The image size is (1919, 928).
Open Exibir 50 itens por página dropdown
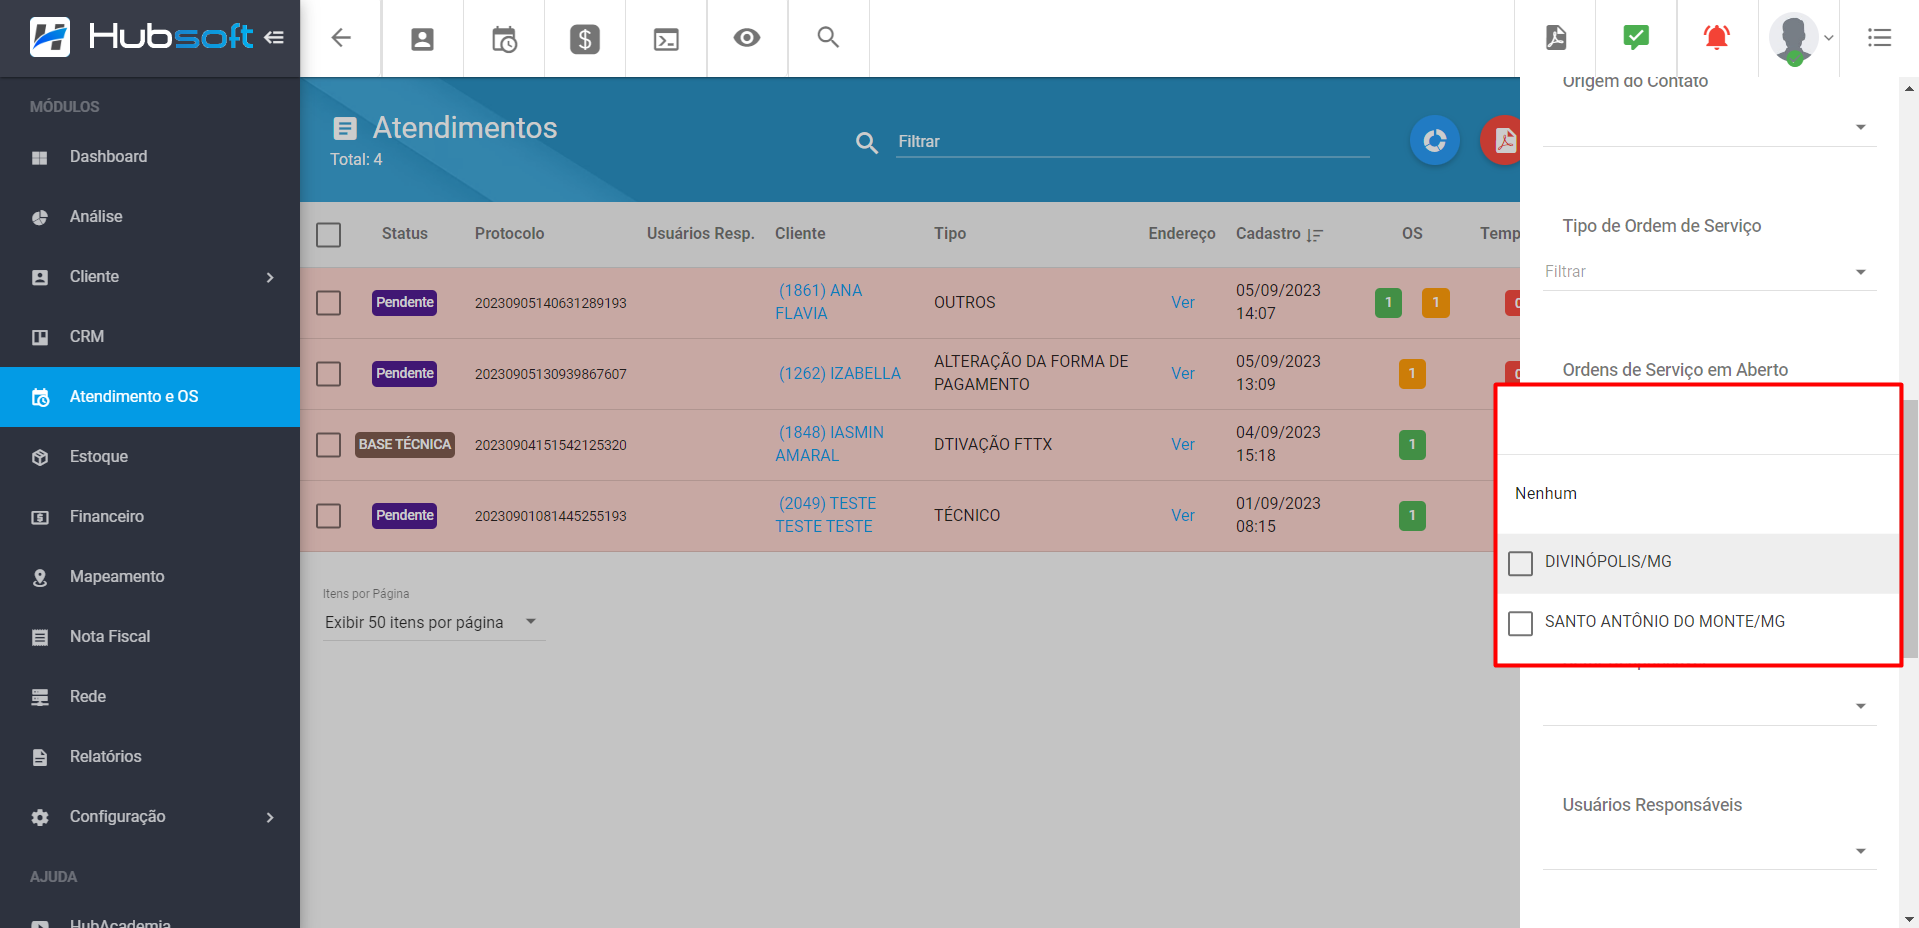pyautogui.click(x=433, y=622)
